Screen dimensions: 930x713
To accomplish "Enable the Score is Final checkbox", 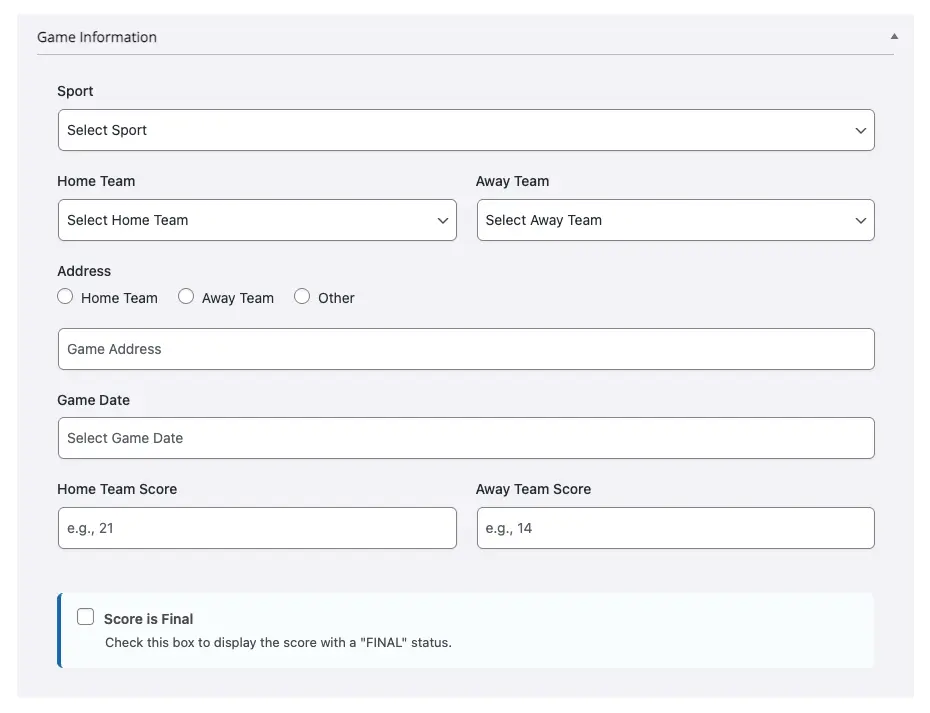I will click(x=86, y=617).
